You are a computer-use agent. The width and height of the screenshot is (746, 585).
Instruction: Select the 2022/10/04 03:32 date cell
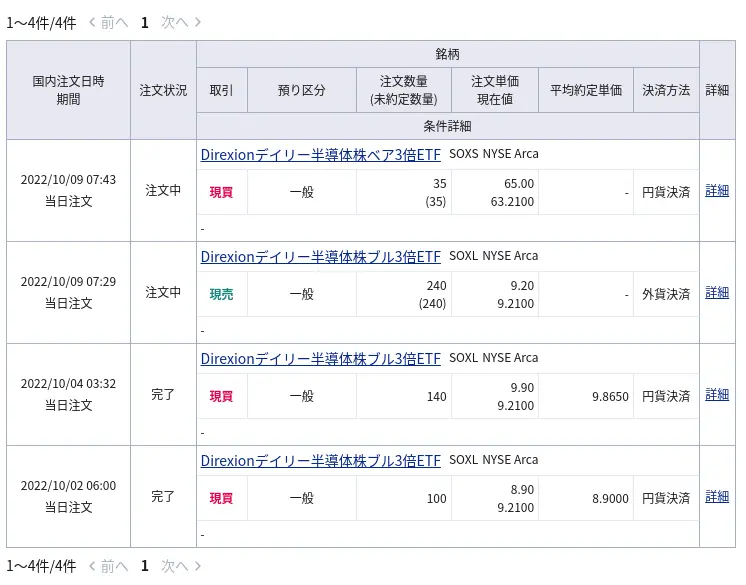pos(69,395)
